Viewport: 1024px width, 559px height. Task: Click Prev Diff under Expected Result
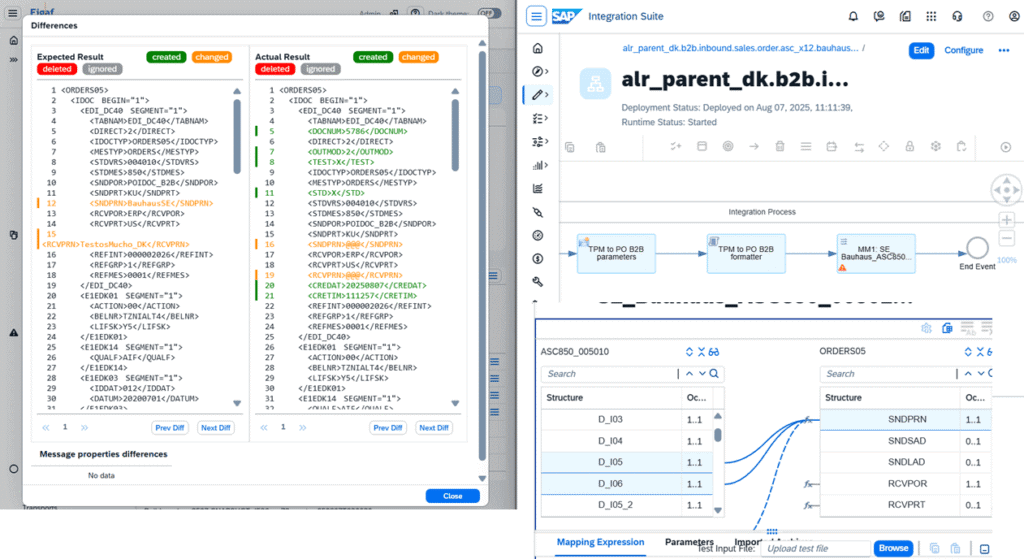[169, 428]
